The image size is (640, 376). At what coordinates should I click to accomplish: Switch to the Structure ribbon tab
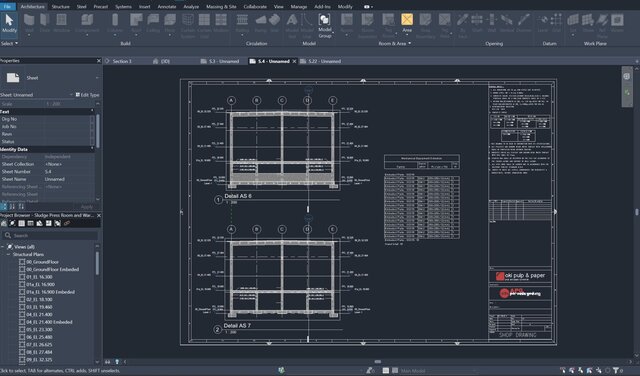point(60,7)
